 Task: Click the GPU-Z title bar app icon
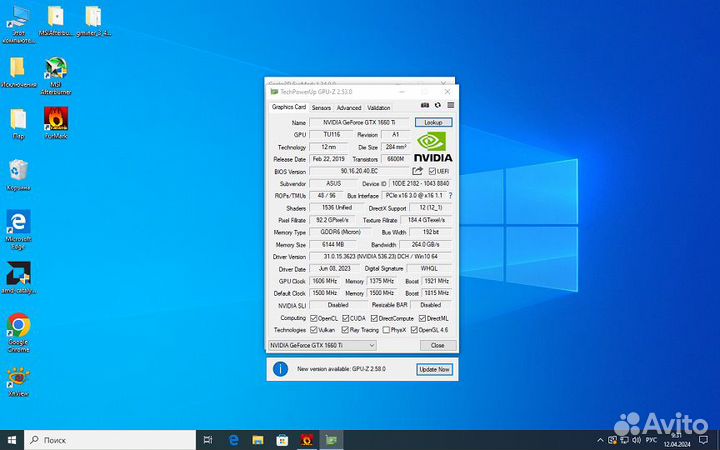tap(274, 92)
